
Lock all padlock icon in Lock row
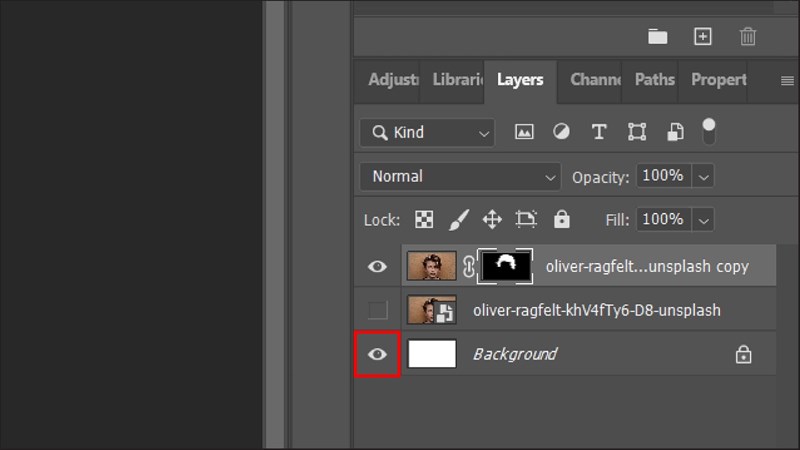pyautogui.click(x=562, y=219)
